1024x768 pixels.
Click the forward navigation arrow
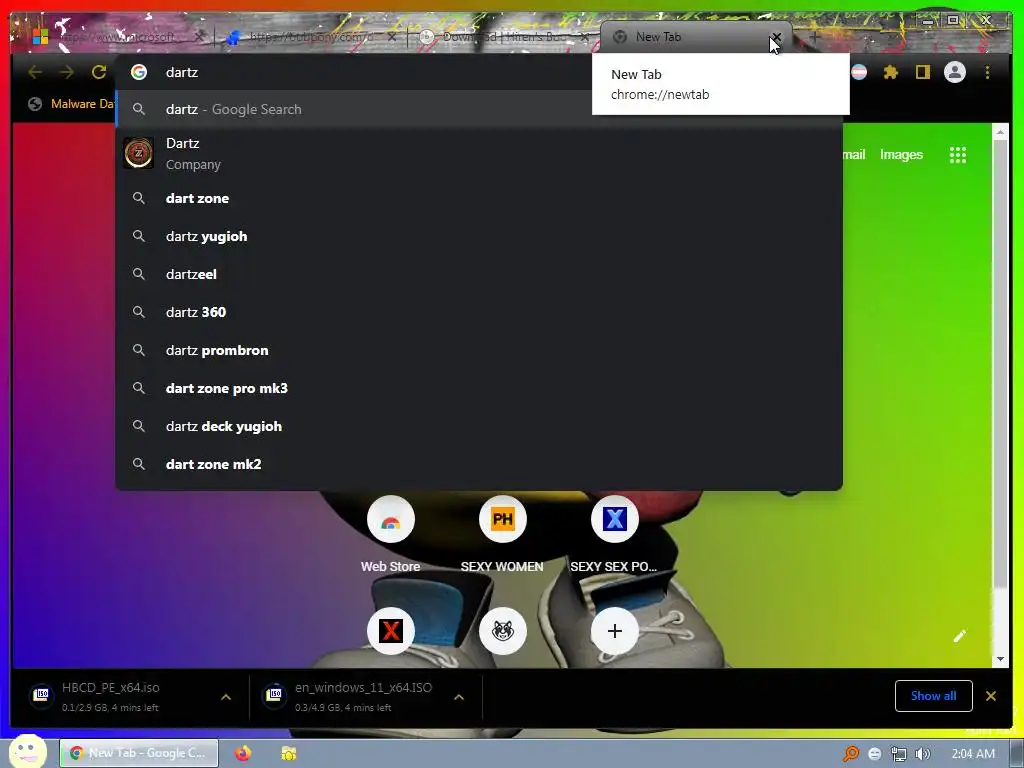(67, 72)
